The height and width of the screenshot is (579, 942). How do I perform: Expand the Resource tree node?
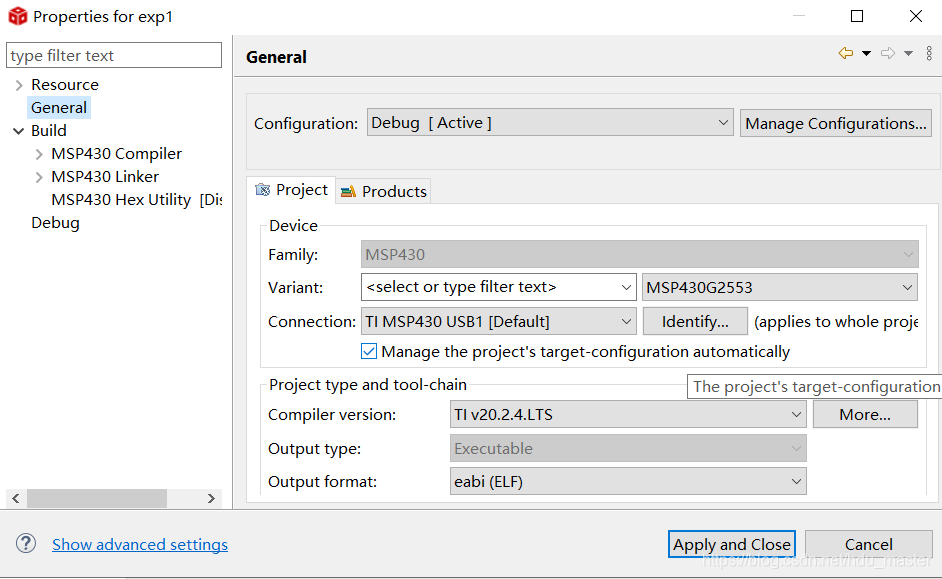19,85
